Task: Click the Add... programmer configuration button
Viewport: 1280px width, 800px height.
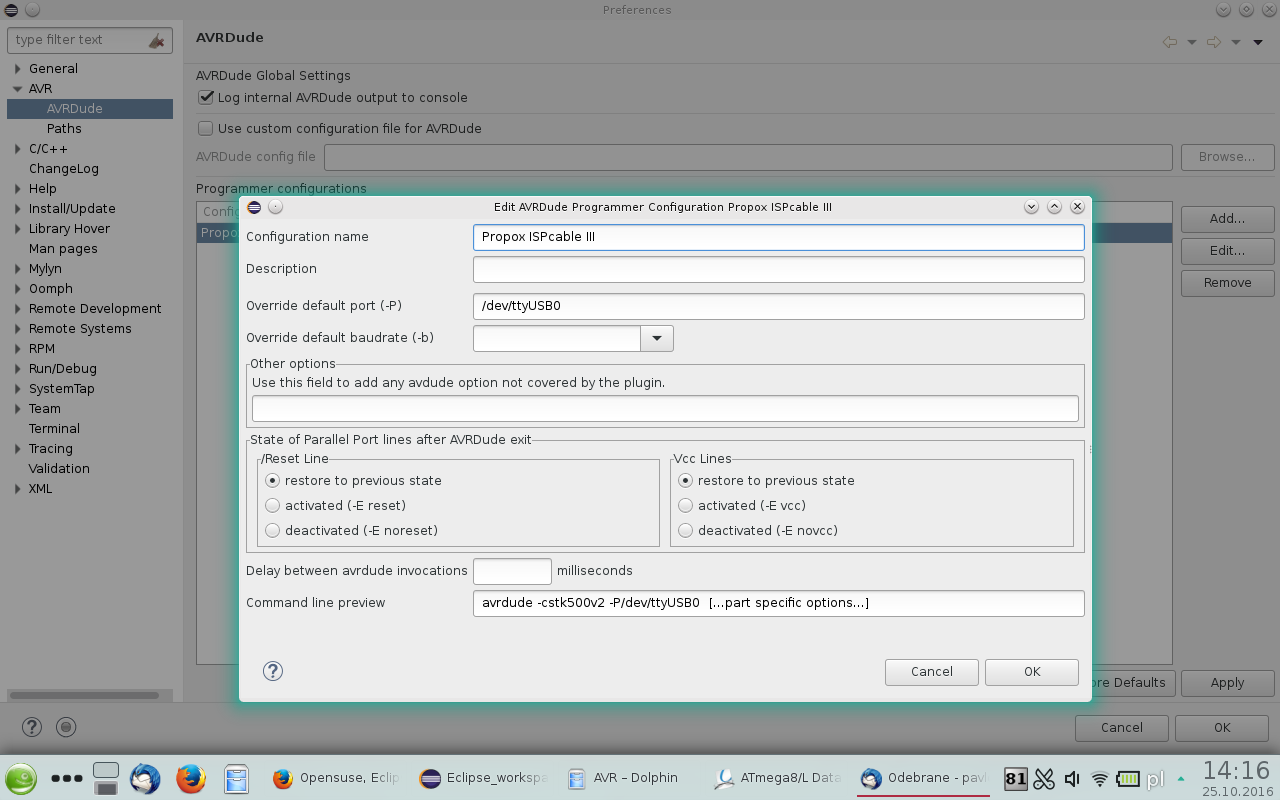Action: click(1228, 219)
